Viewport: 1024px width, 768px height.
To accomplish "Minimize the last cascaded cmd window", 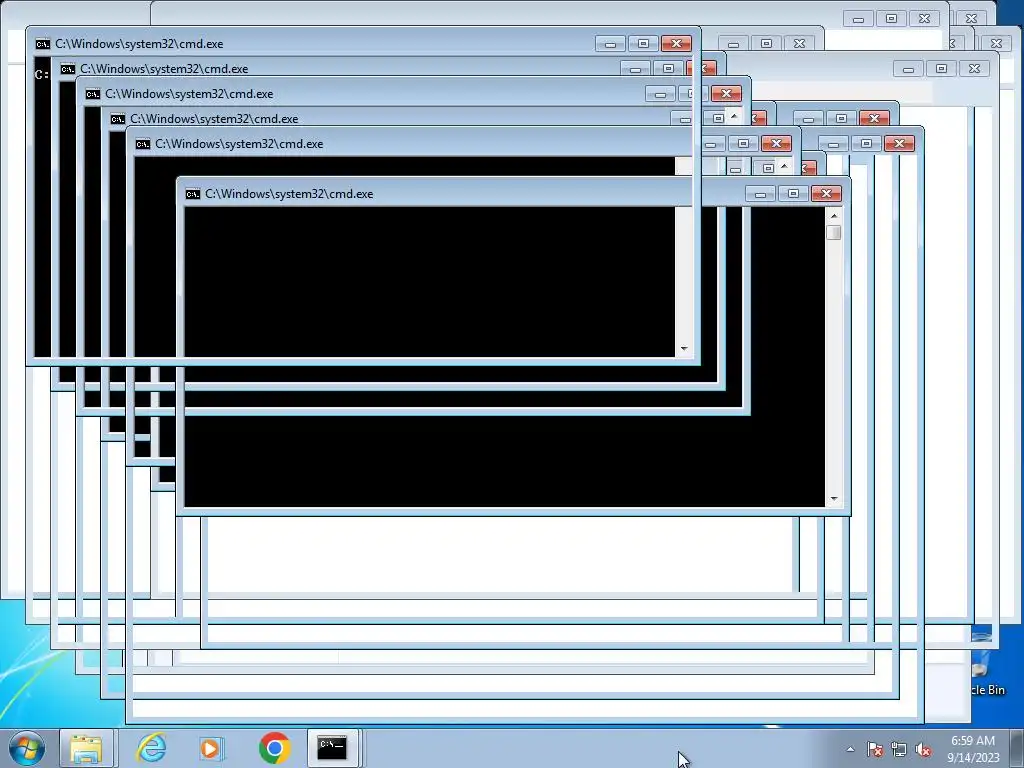I will (761, 194).
